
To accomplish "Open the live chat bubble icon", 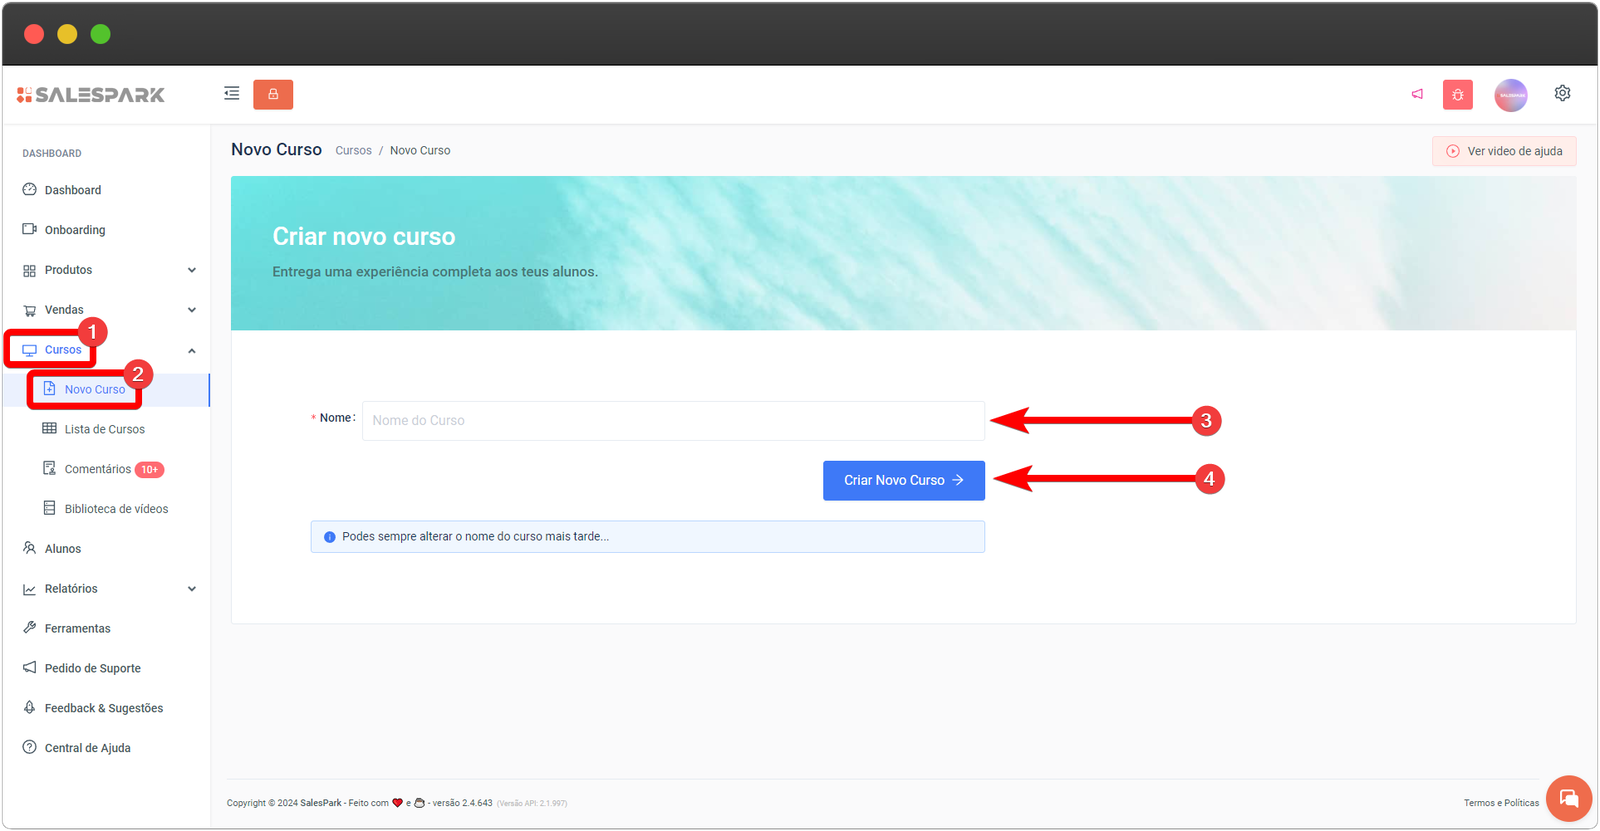I will click(x=1568, y=798).
